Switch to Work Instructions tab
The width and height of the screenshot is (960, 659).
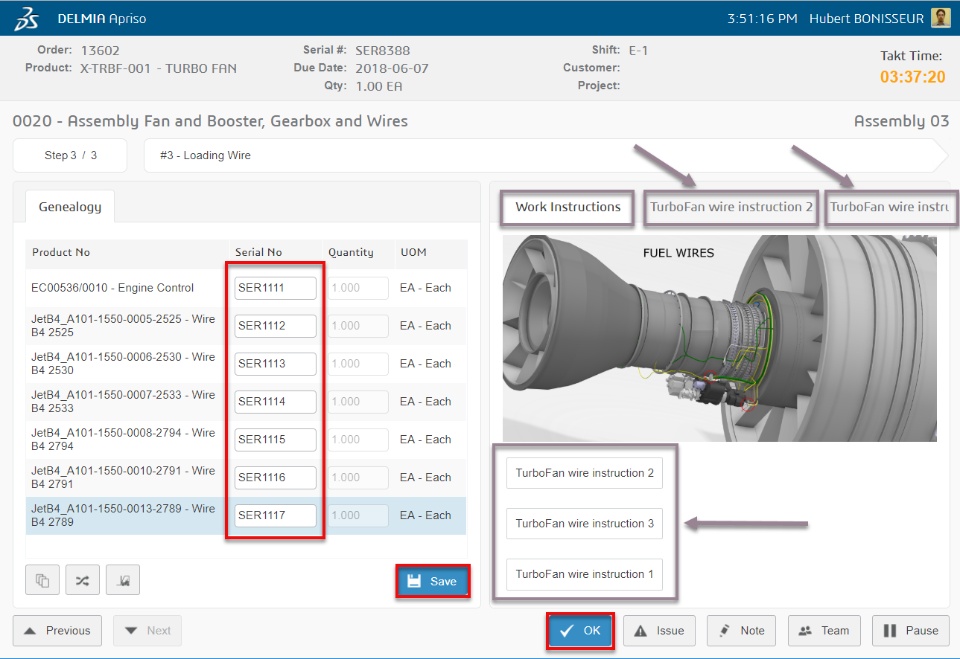coord(568,208)
